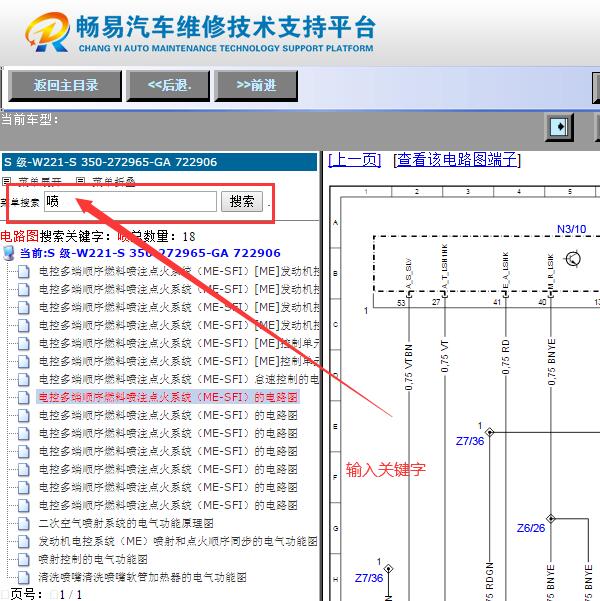Go forward with the >>前进 button

coord(256,85)
